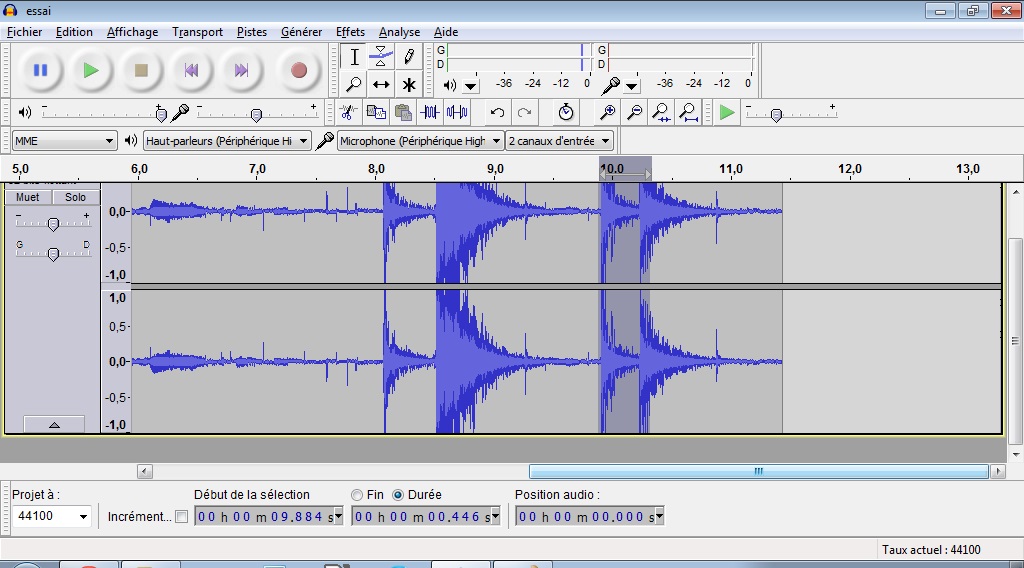Select the Fin radio button
This screenshot has width=1024, height=568.
pos(357,495)
